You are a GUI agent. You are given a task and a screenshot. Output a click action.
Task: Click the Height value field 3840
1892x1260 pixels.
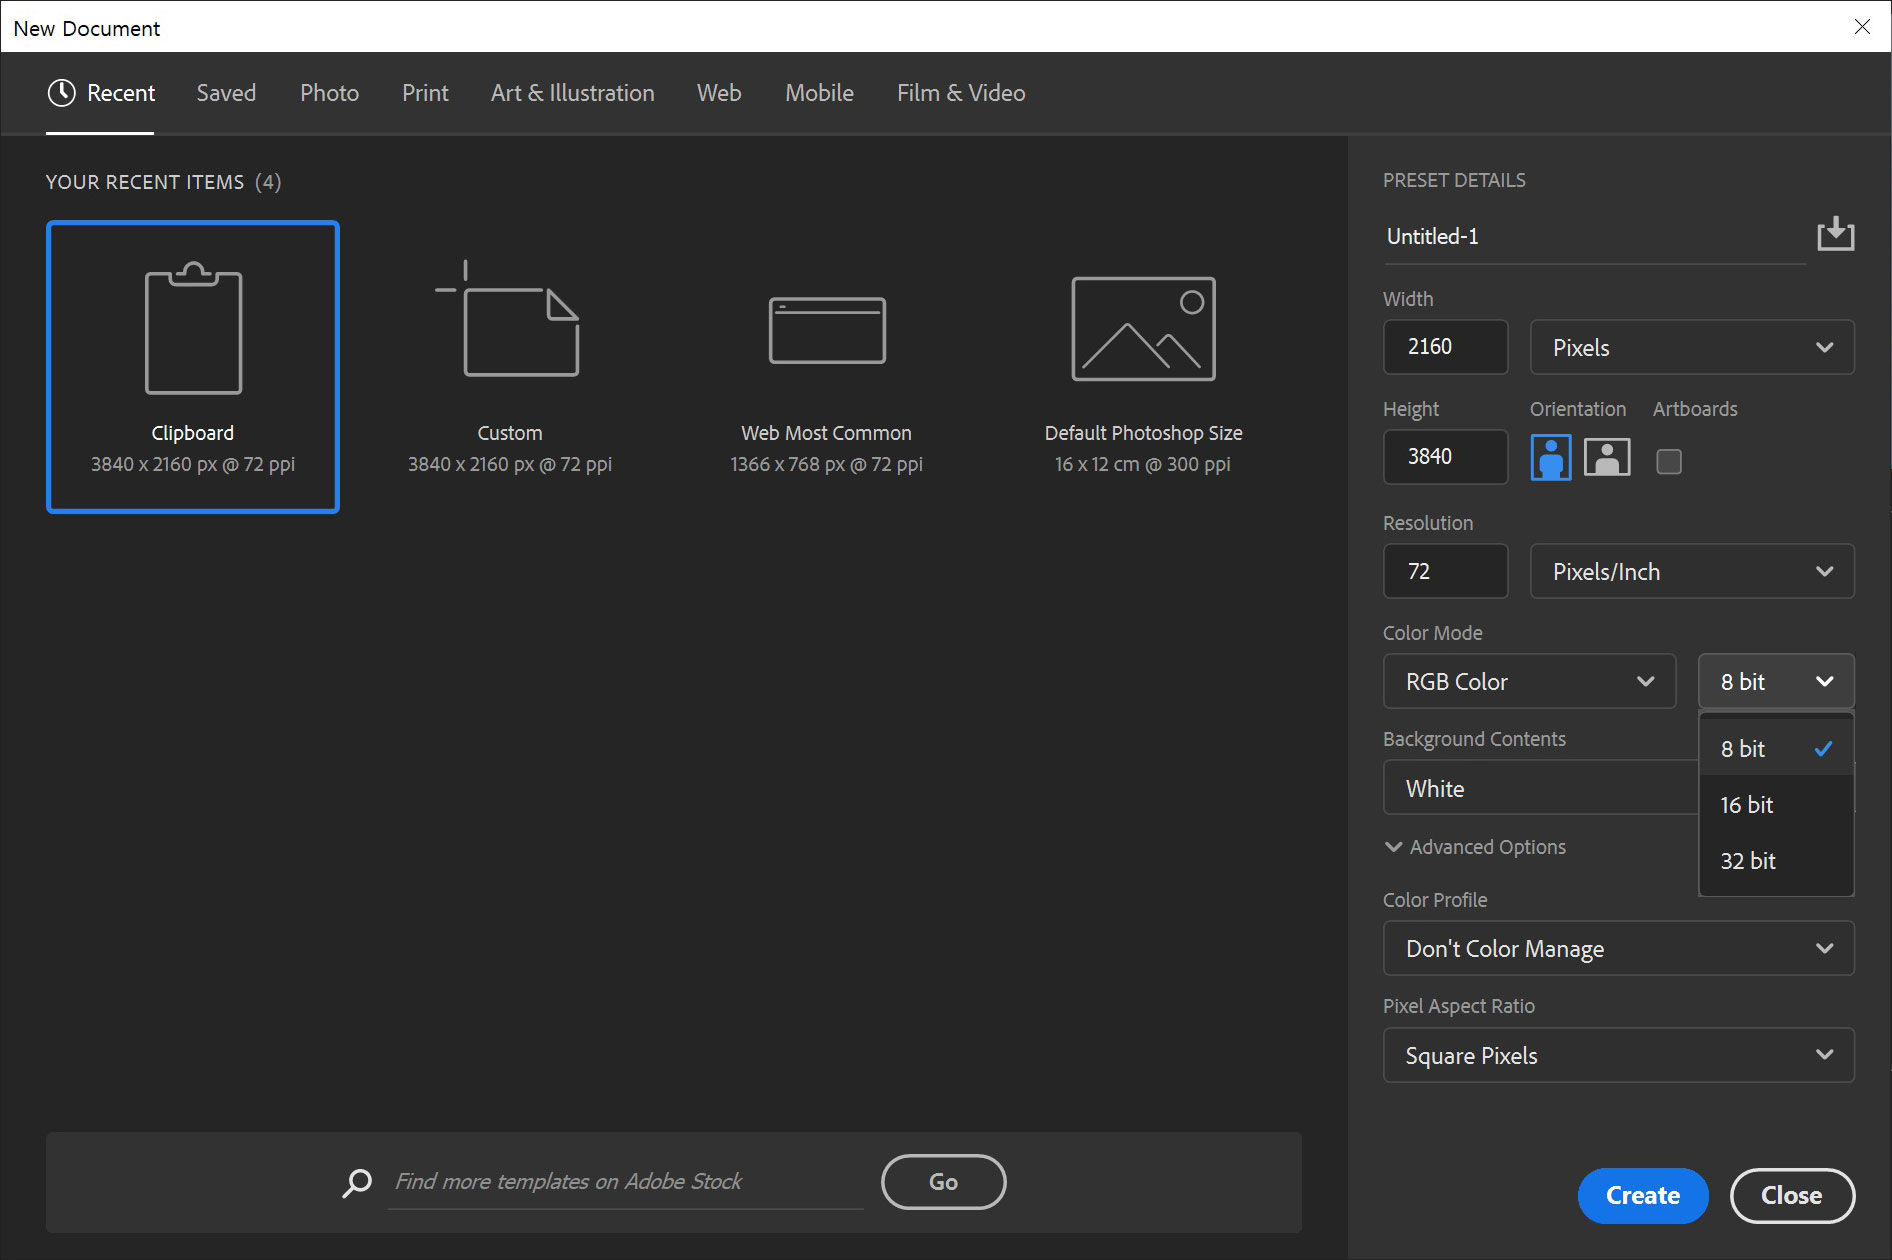1445,457
